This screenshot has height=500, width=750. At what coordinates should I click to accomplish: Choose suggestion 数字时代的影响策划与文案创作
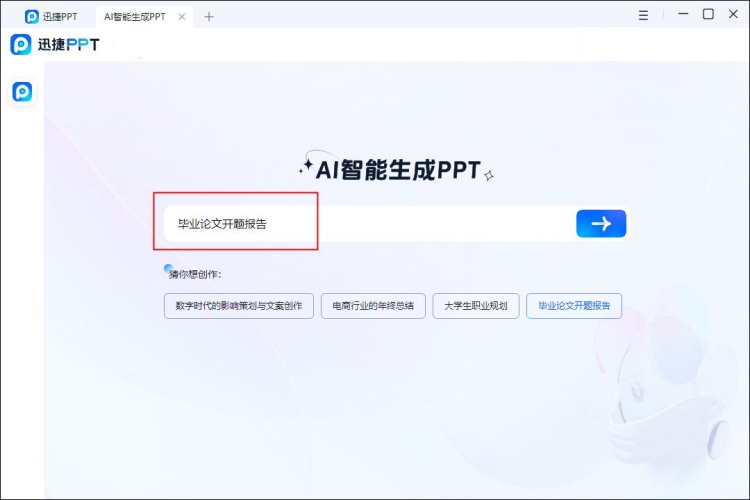(x=239, y=306)
